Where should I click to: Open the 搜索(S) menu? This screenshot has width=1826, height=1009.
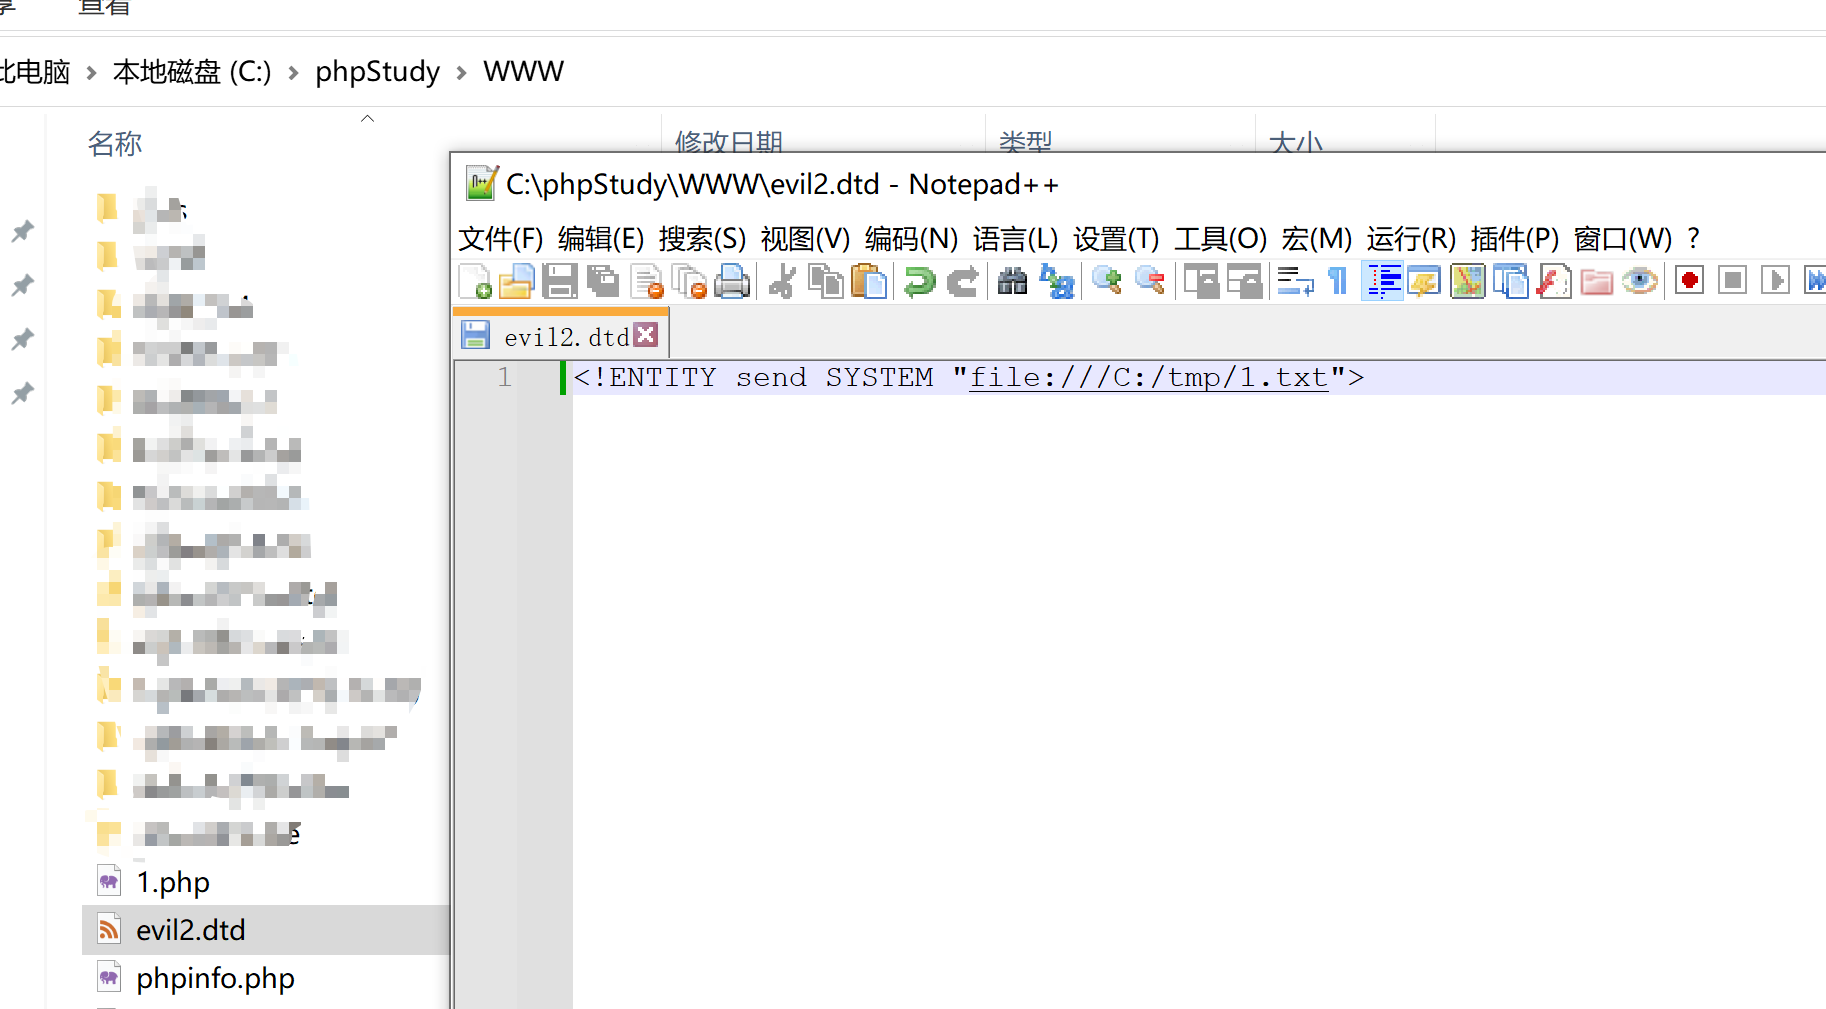pos(702,239)
